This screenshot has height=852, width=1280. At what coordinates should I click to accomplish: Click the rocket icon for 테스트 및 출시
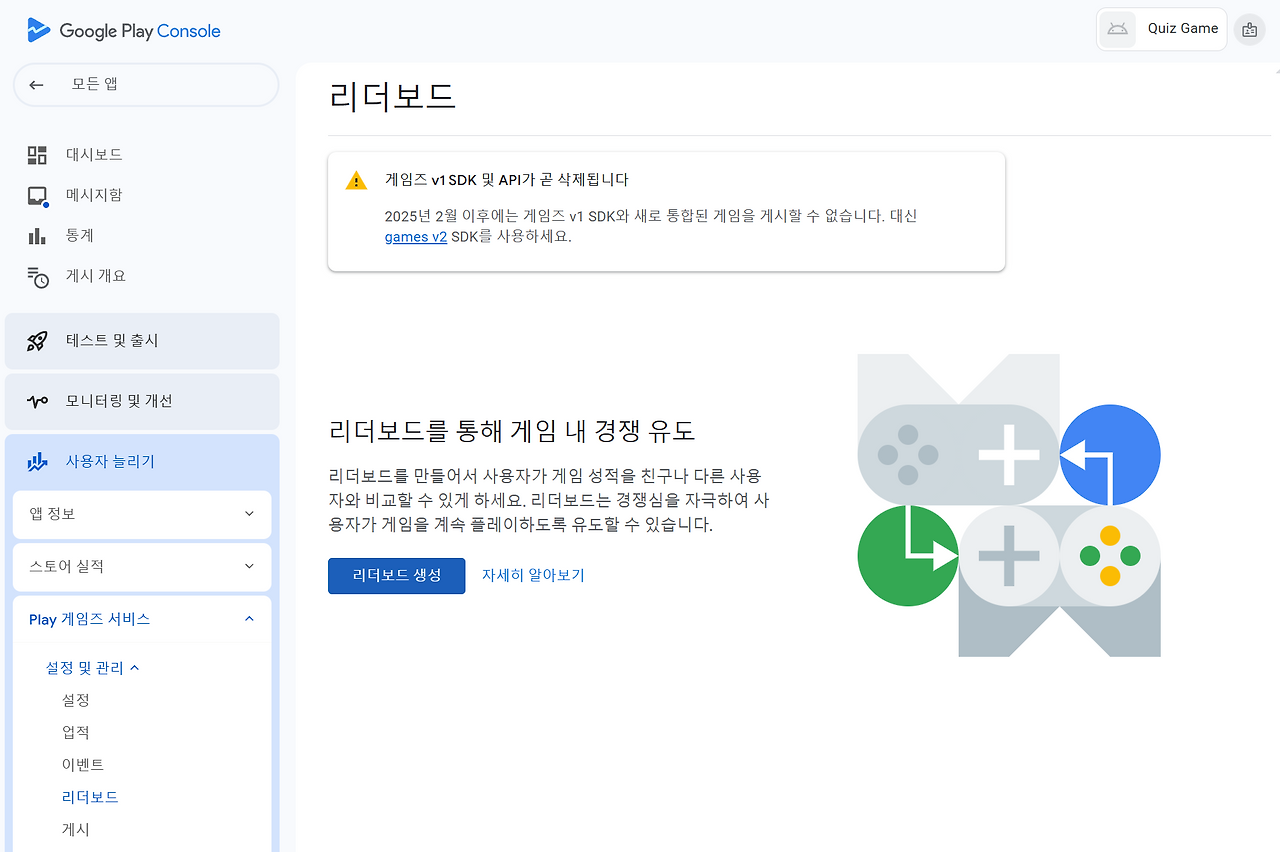(37, 341)
